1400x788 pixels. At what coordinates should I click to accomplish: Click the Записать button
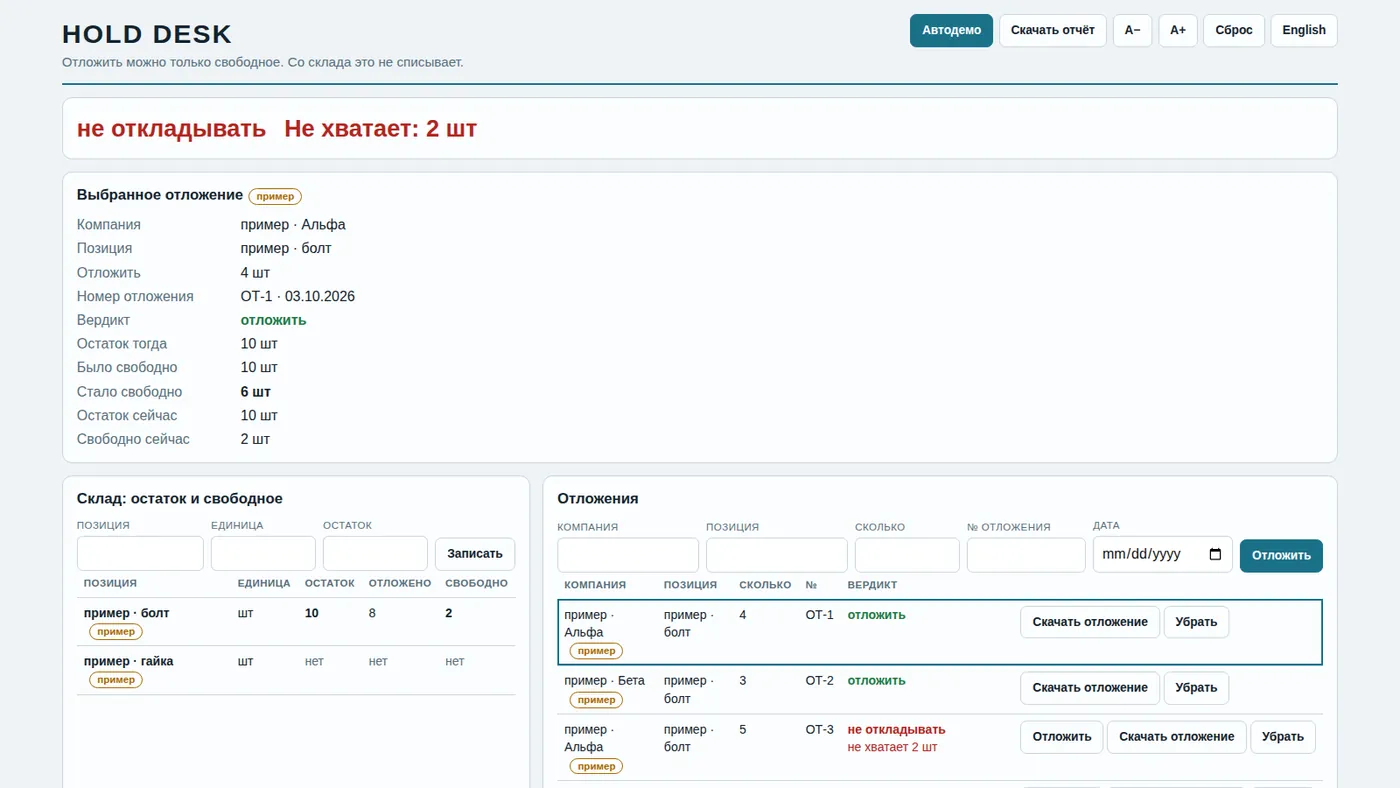click(475, 554)
